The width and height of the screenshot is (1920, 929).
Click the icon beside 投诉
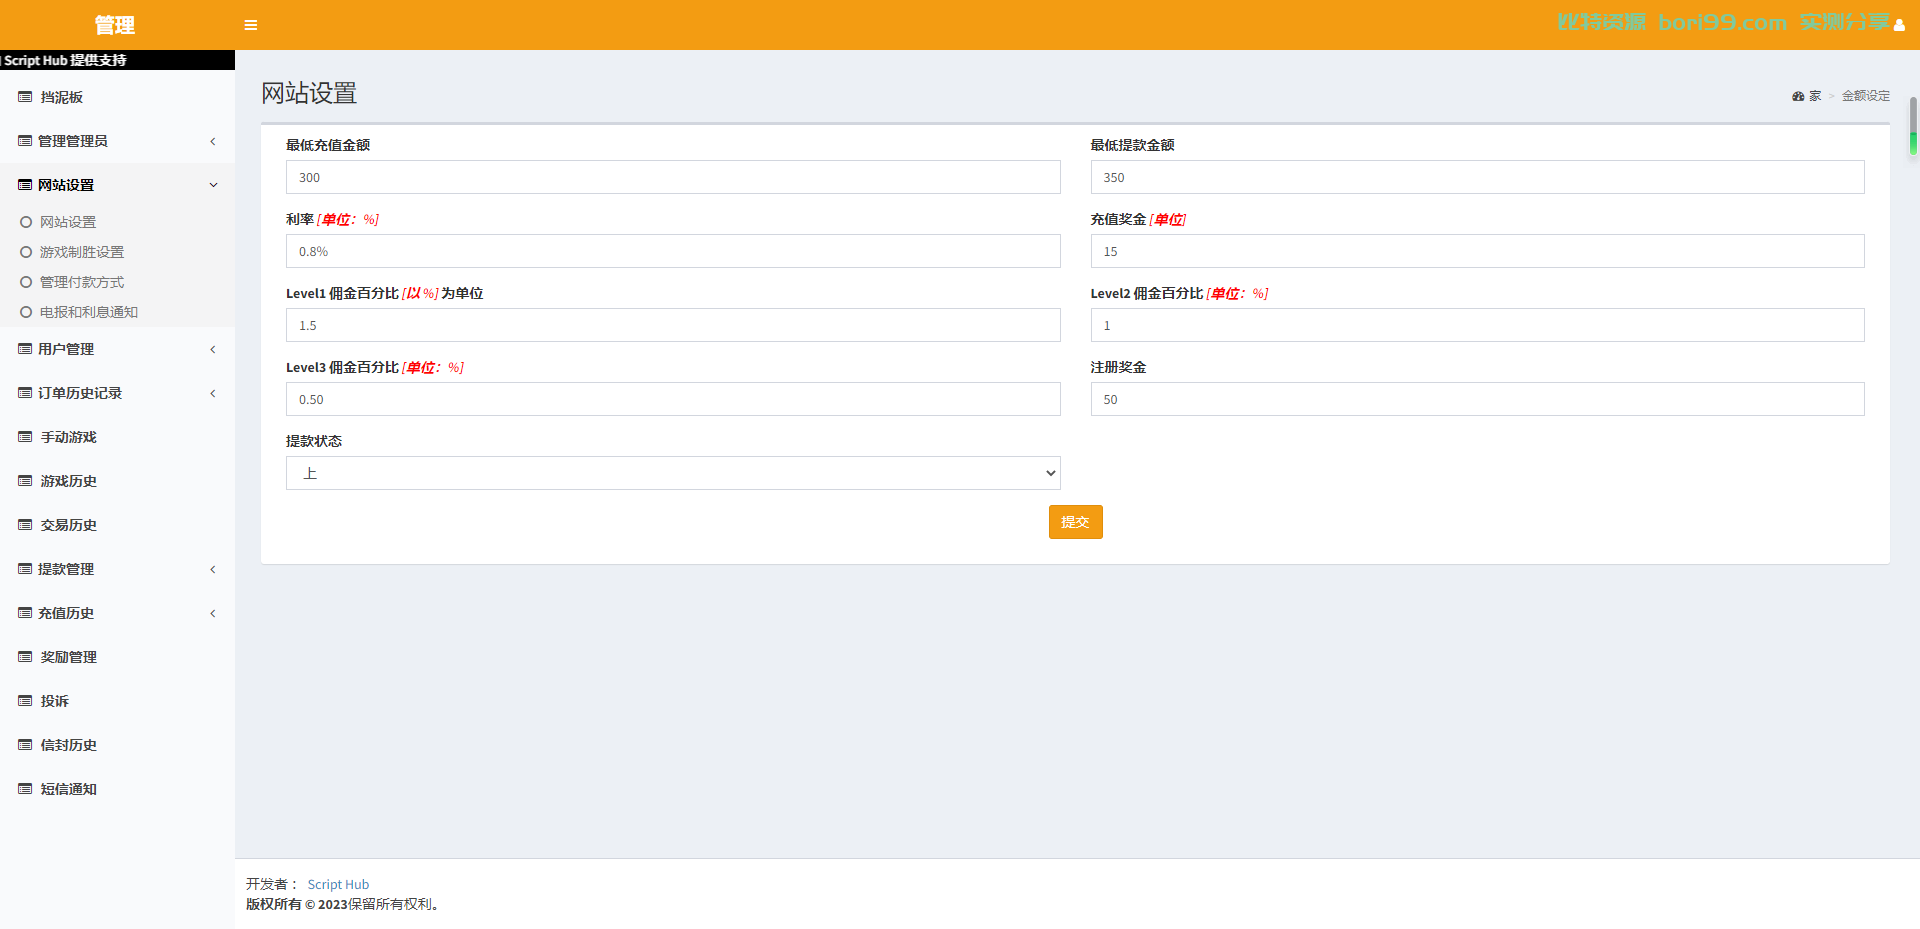click(x=25, y=701)
